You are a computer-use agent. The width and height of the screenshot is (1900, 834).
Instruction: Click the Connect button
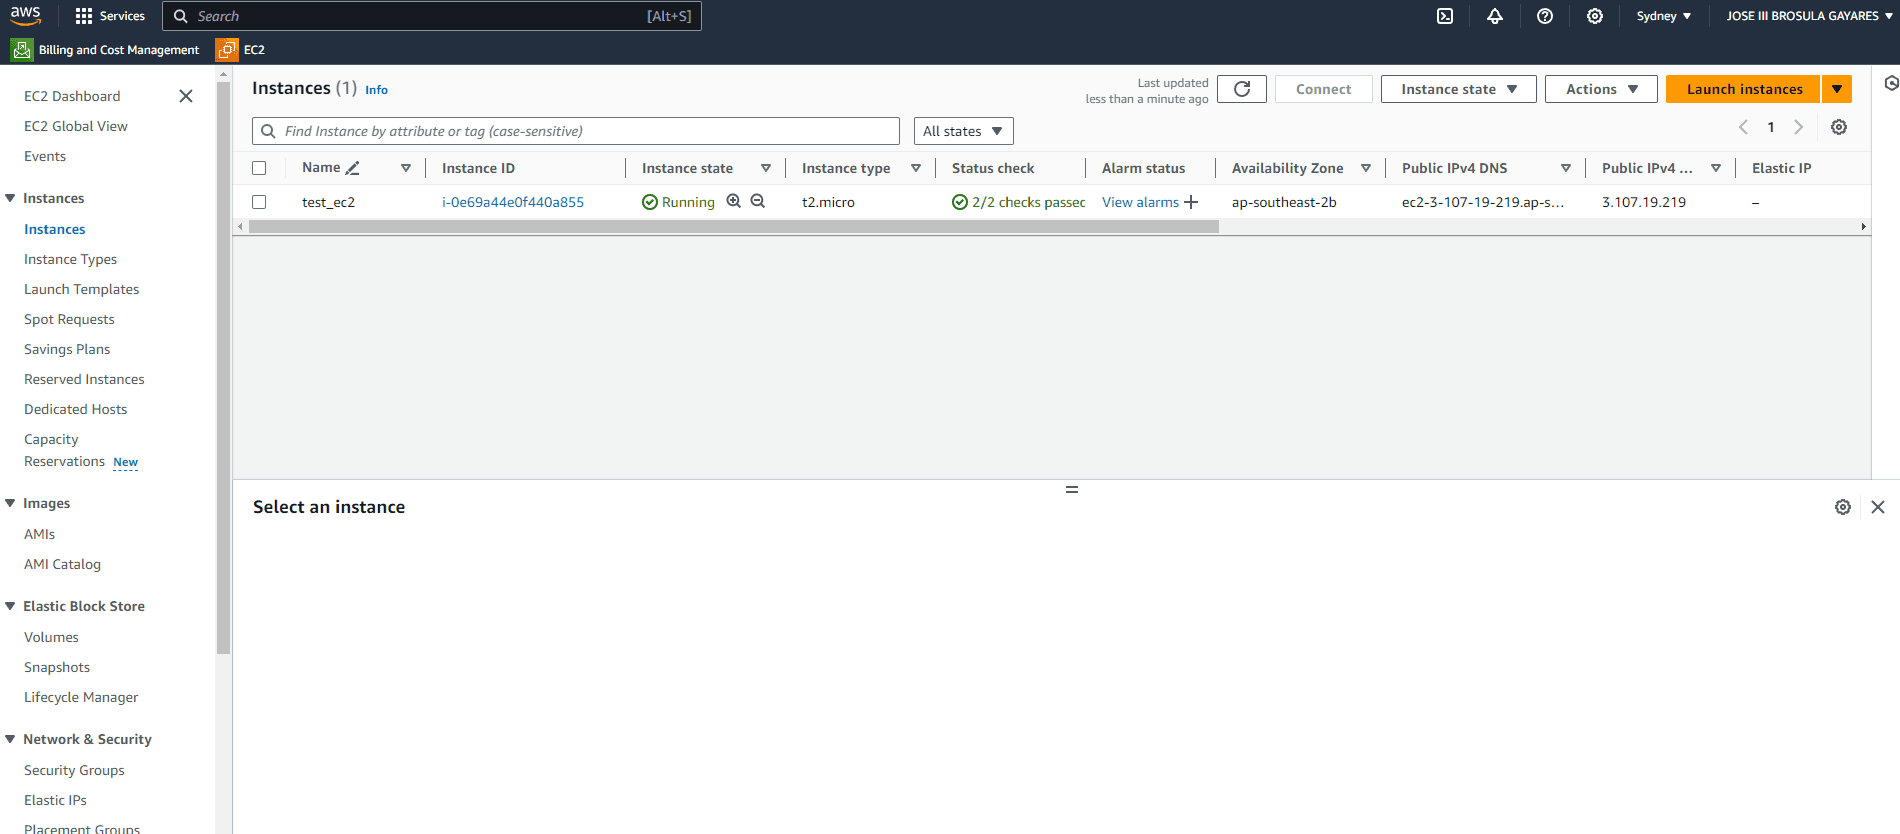pos(1323,89)
